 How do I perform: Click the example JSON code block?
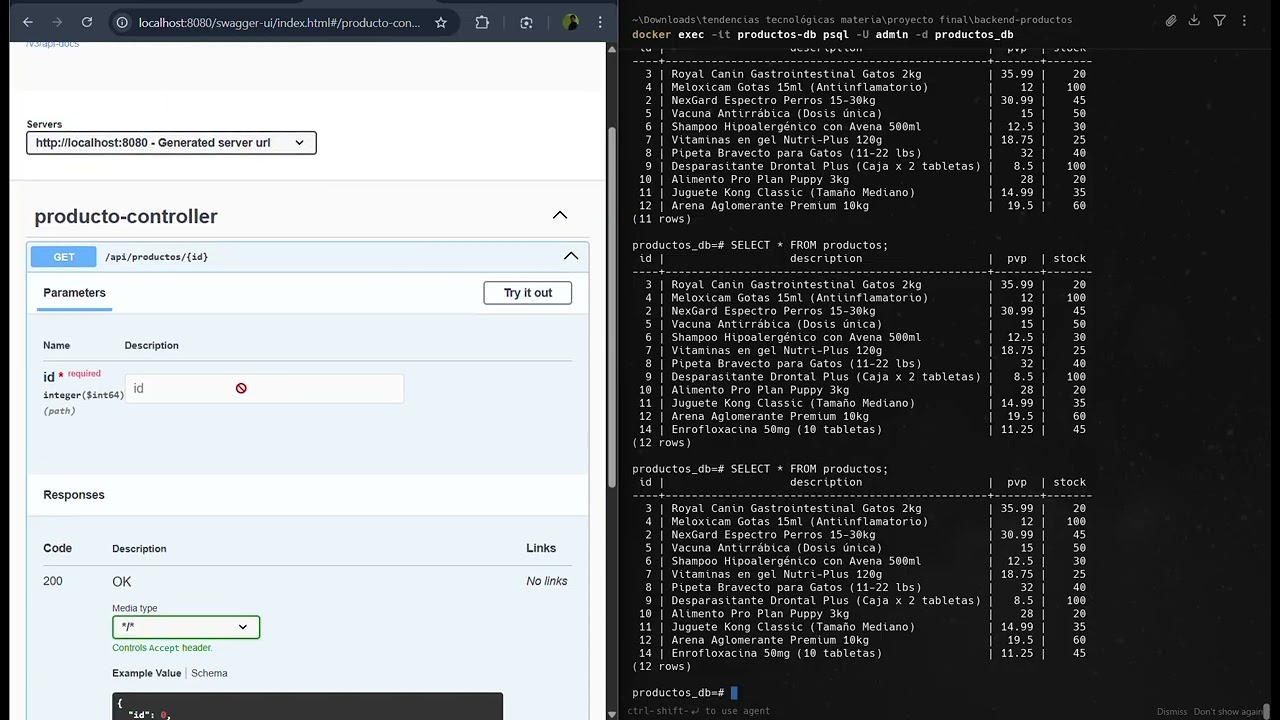coord(307,706)
